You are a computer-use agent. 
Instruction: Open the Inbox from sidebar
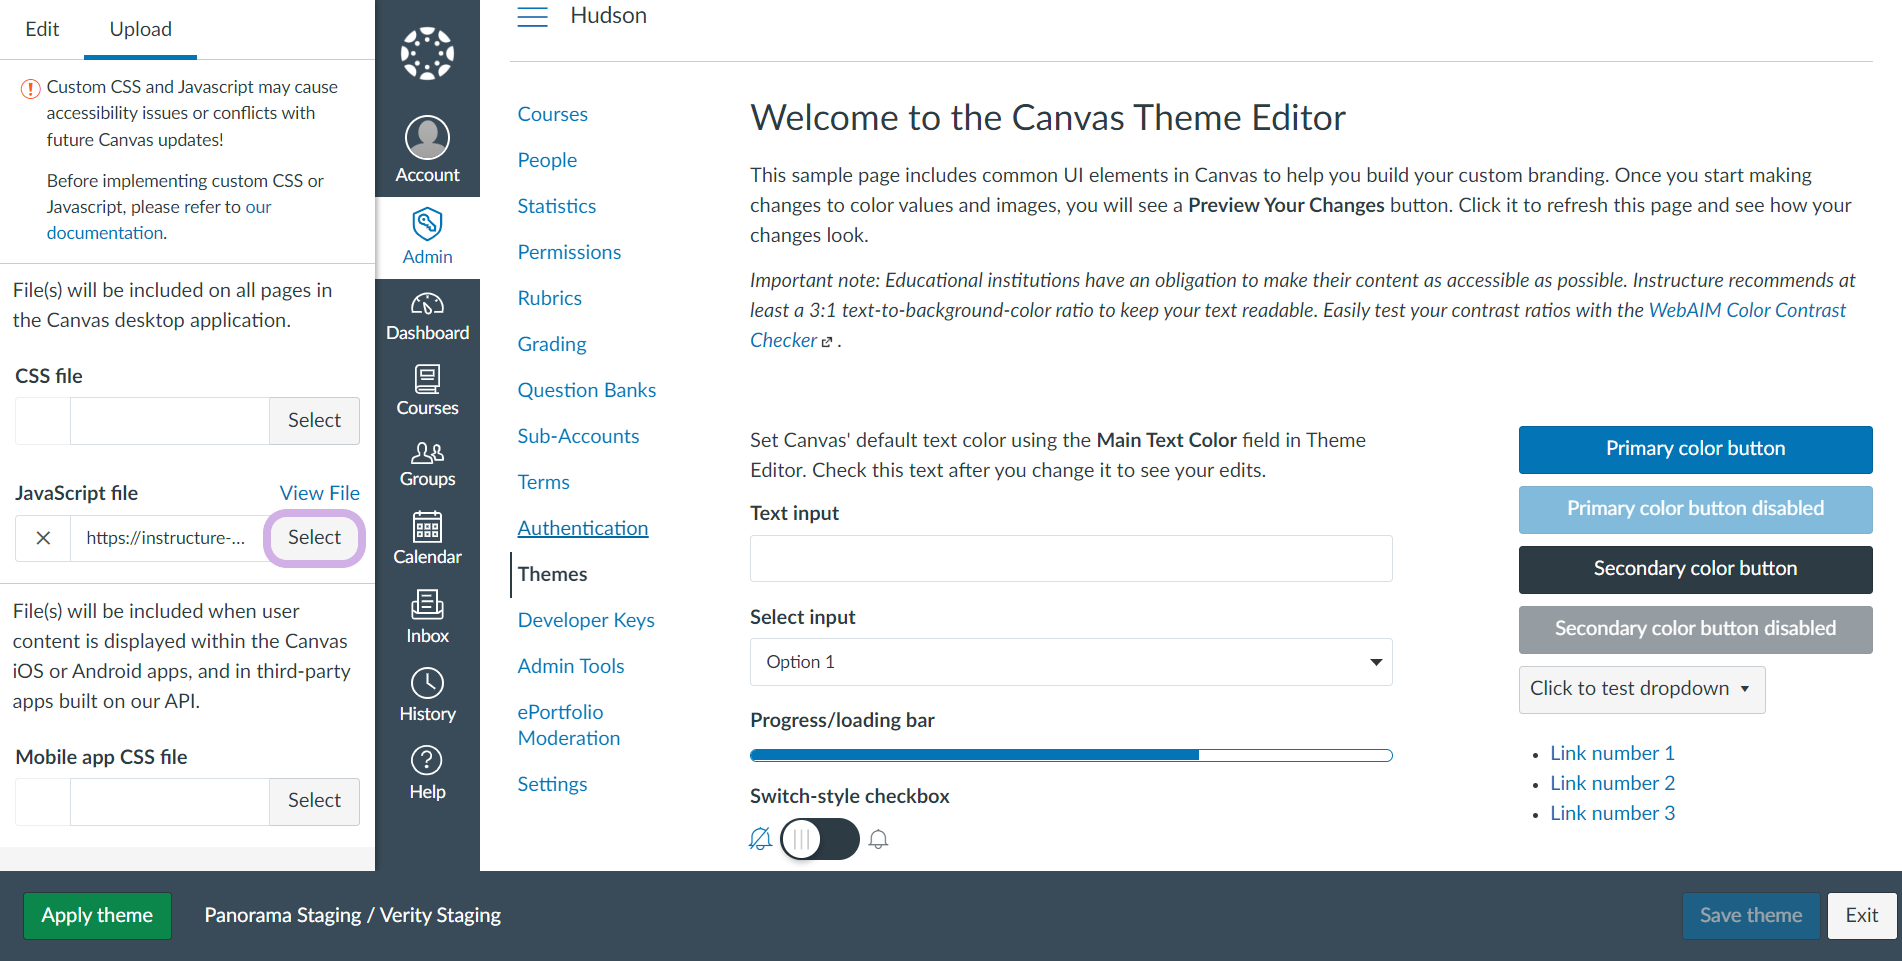tap(427, 617)
